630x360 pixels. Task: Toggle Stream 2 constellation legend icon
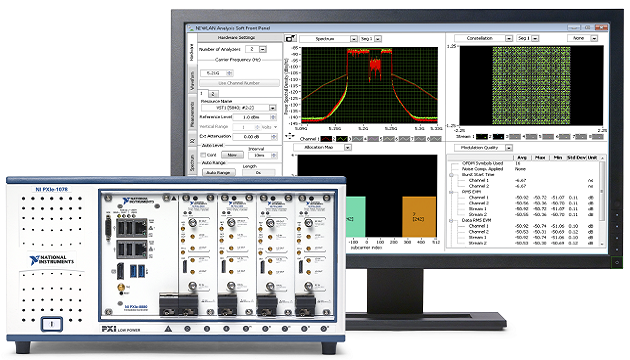(x=498, y=137)
